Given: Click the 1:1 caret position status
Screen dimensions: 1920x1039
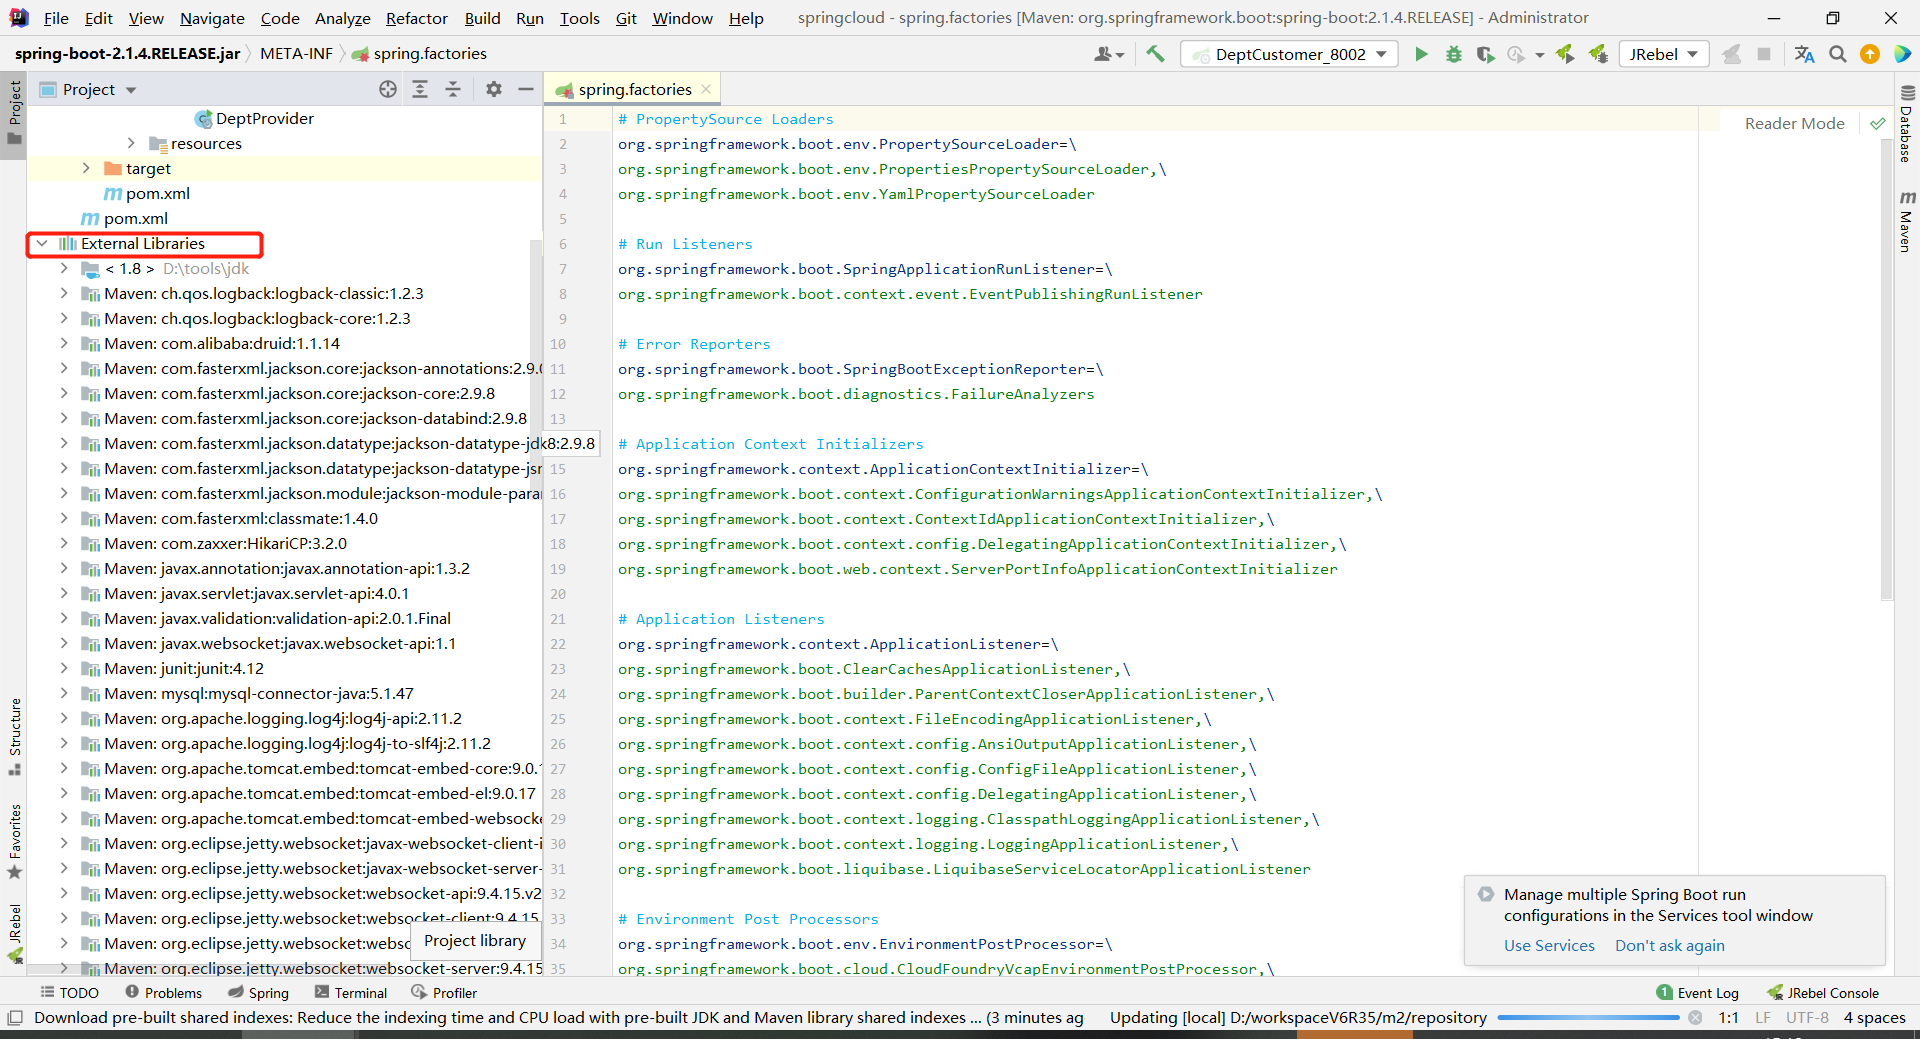Looking at the screenshot, I should tap(1728, 1018).
